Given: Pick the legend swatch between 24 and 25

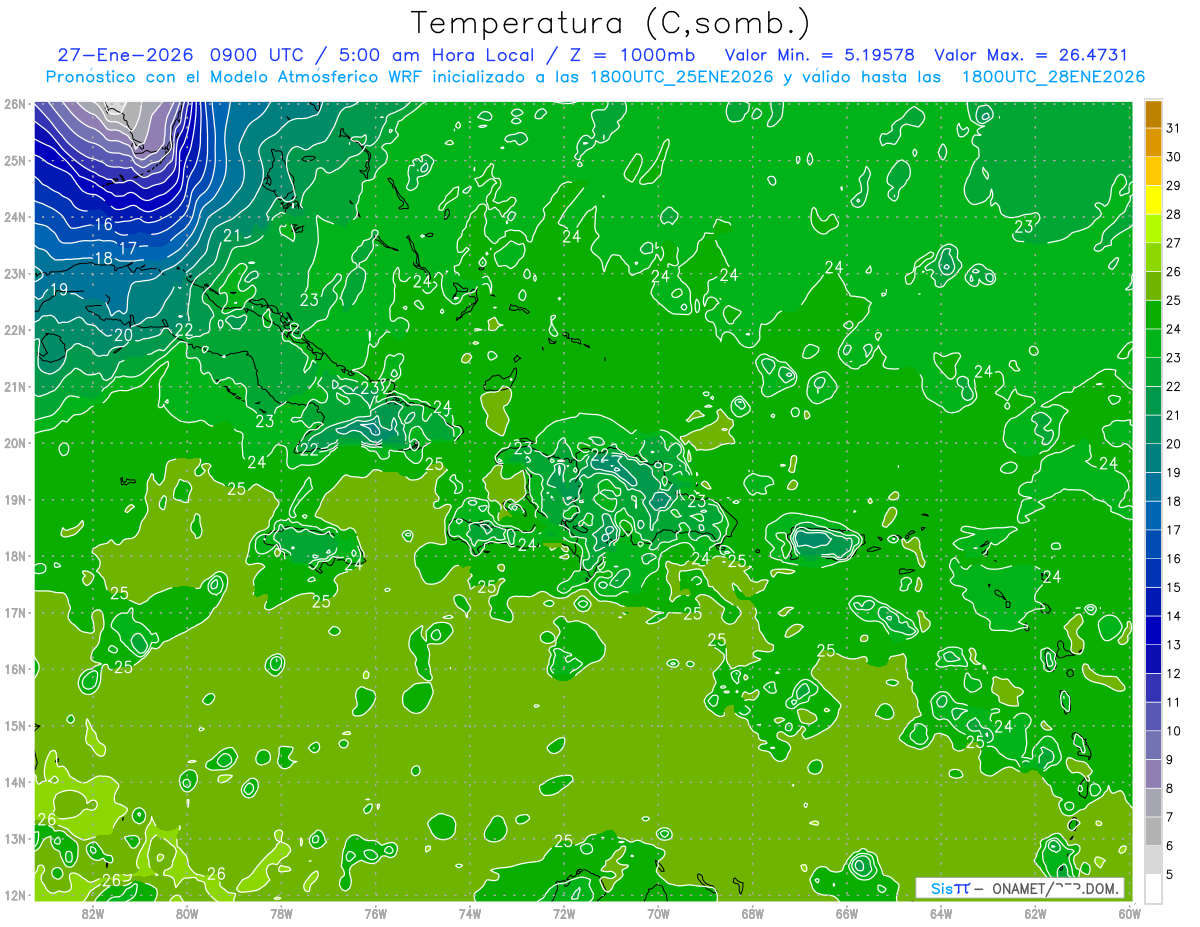Looking at the screenshot, I should click(1154, 314).
